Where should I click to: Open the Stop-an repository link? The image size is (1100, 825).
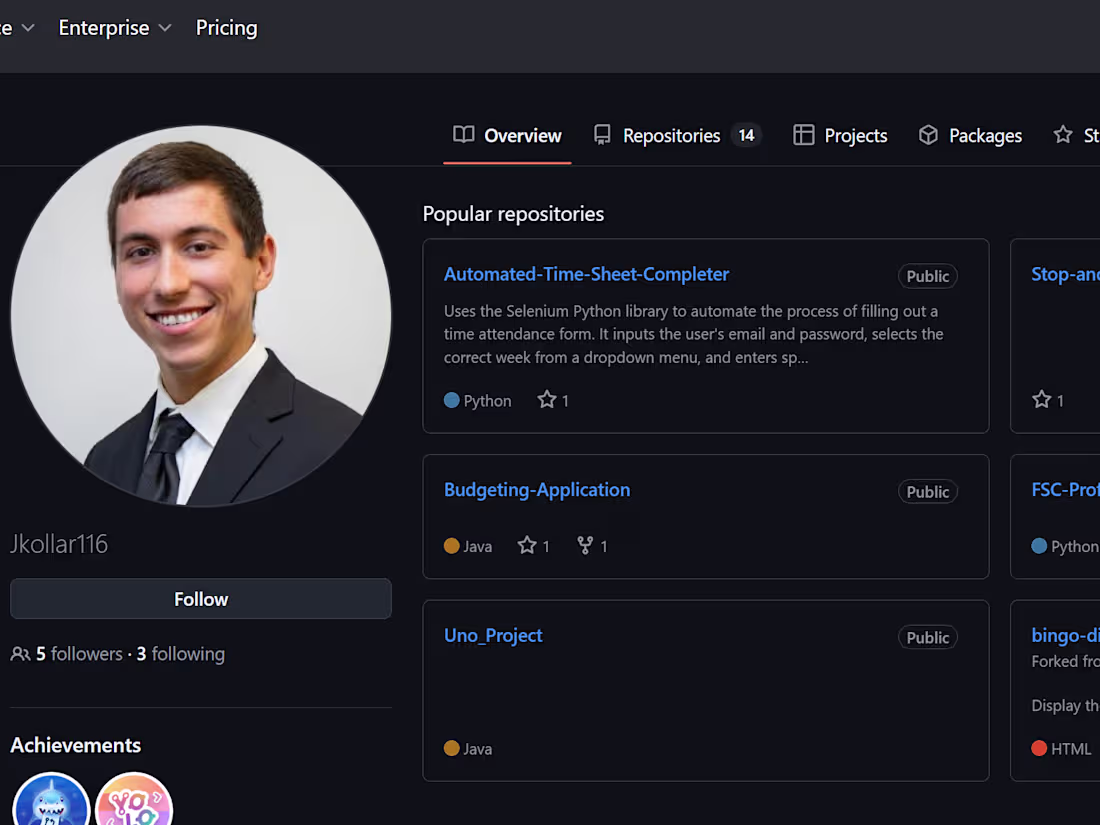(x=1066, y=274)
